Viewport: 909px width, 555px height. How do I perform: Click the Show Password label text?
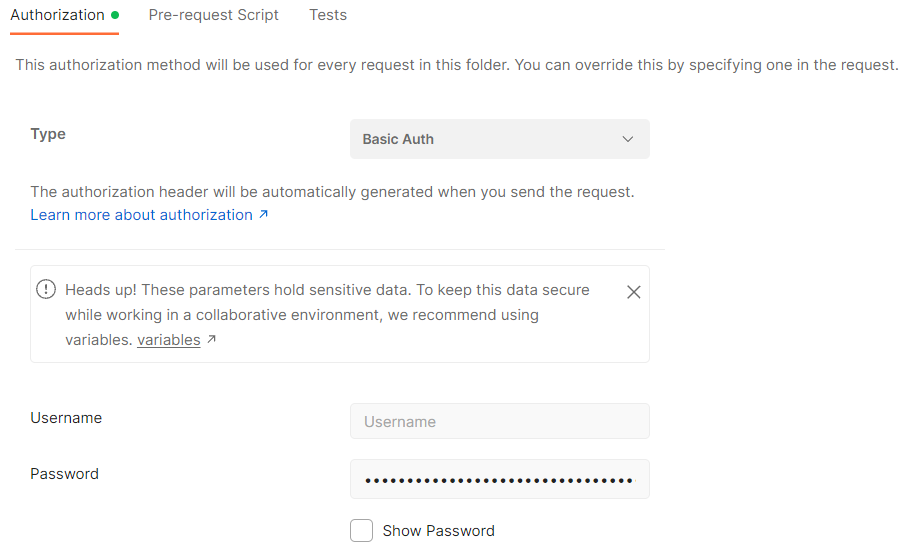438,531
